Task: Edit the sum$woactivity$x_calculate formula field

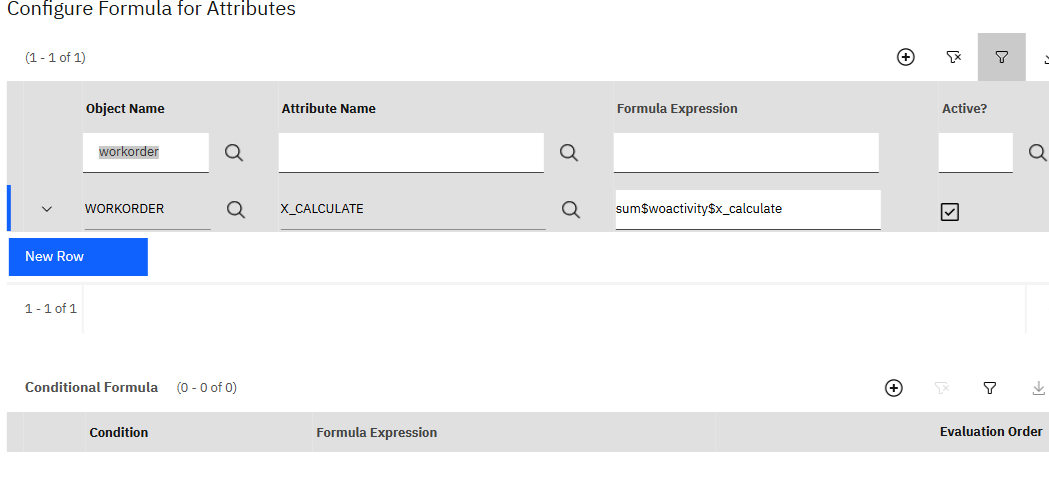Action: (x=747, y=209)
